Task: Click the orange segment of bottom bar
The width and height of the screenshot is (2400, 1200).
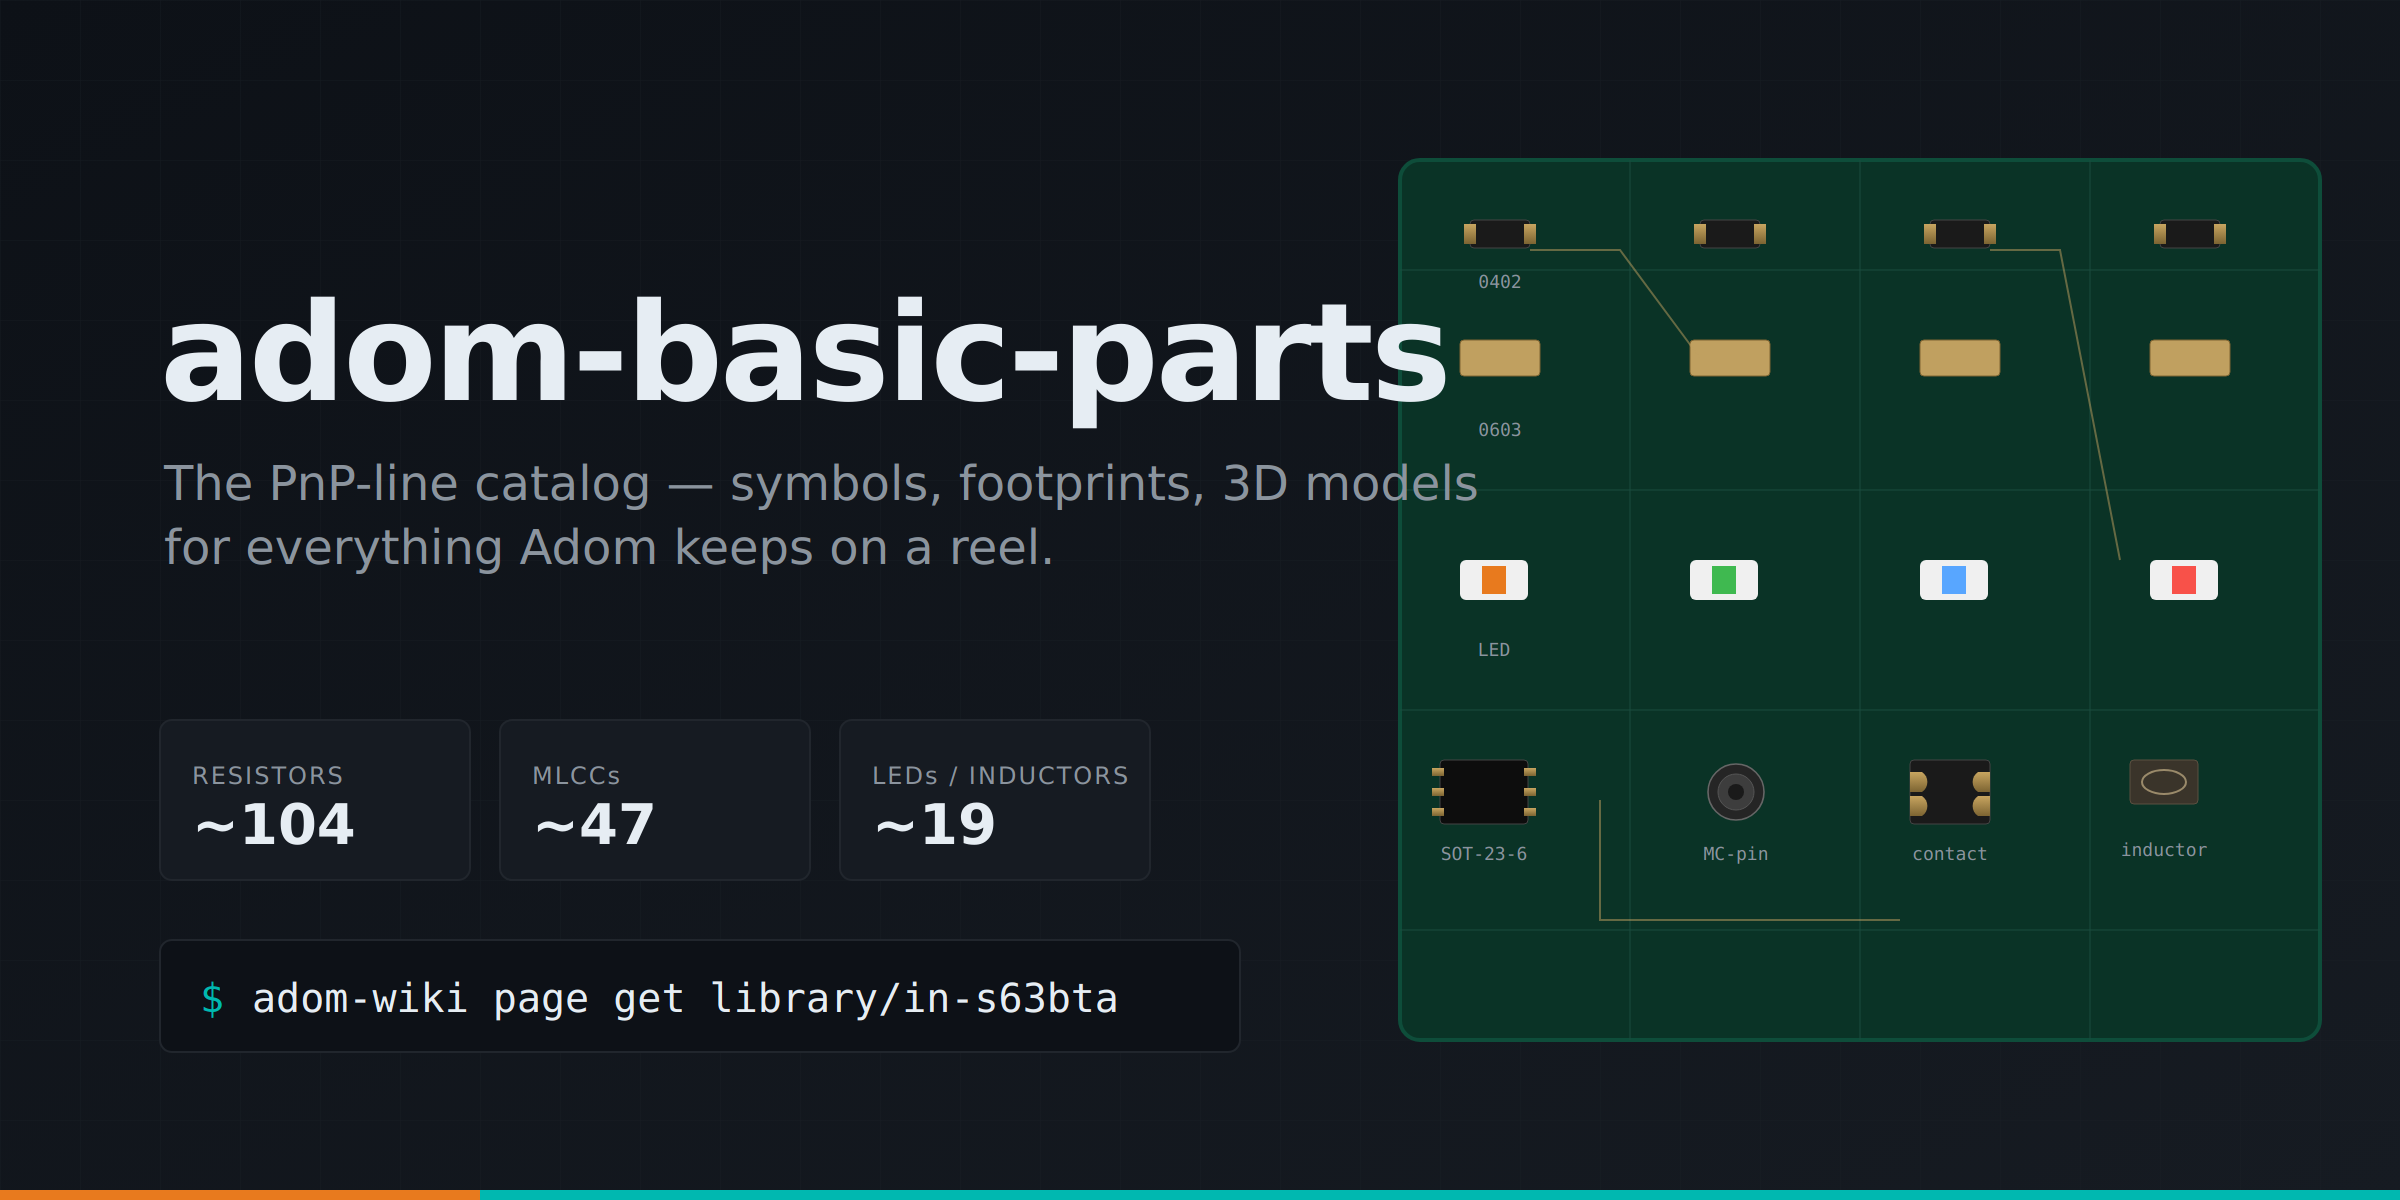Action: pos(240,1195)
